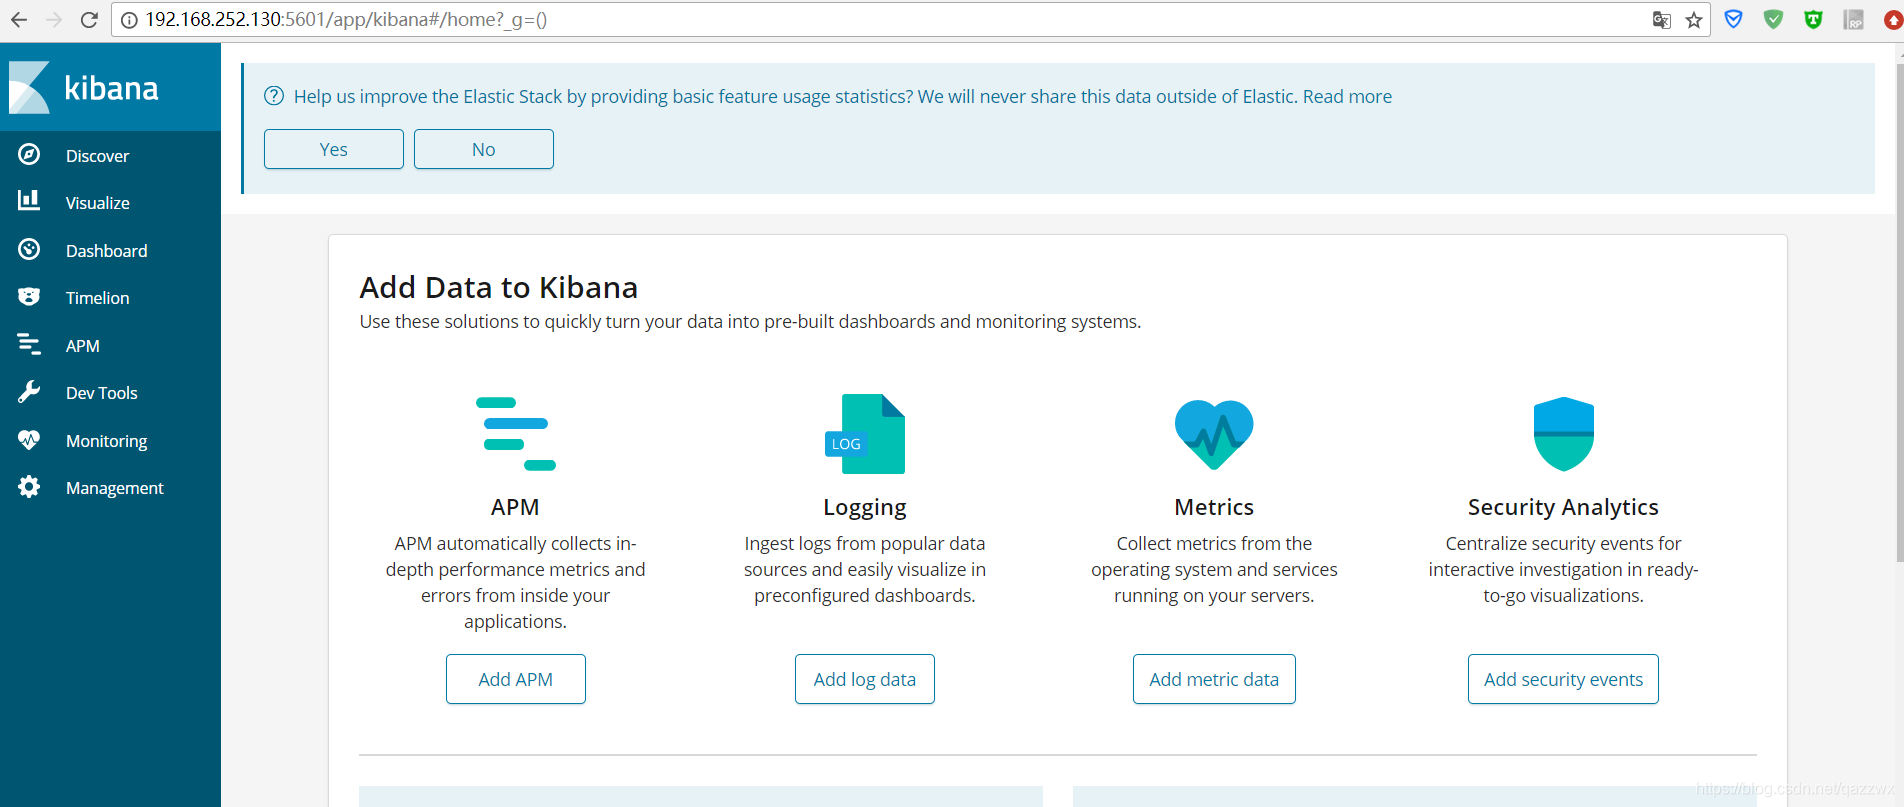This screenshot has height=807, width=1904.
Task: Click the browser forward arrow
Action: [54, 20]
